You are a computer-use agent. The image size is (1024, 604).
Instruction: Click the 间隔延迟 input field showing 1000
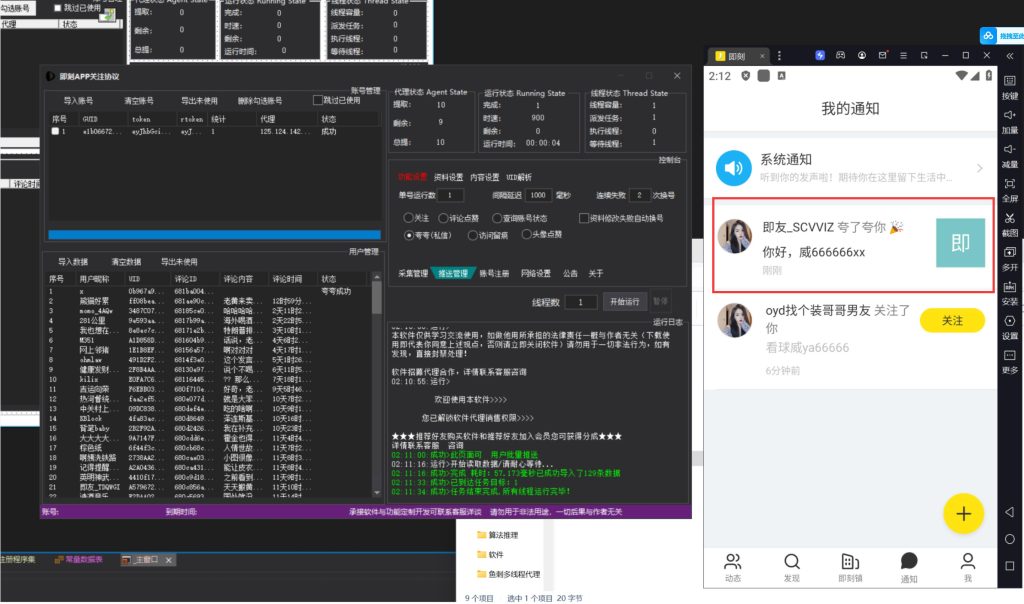click(x=539, y=195)
